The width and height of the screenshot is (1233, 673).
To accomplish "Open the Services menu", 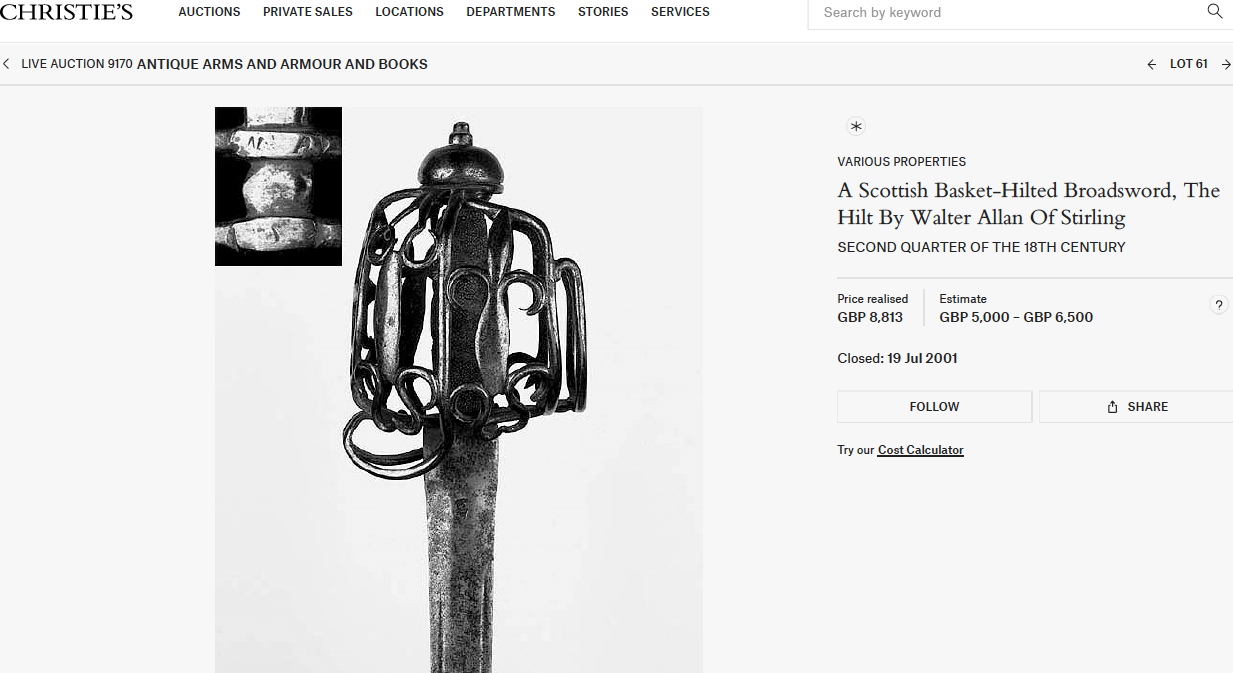I will tap(680, 12).
